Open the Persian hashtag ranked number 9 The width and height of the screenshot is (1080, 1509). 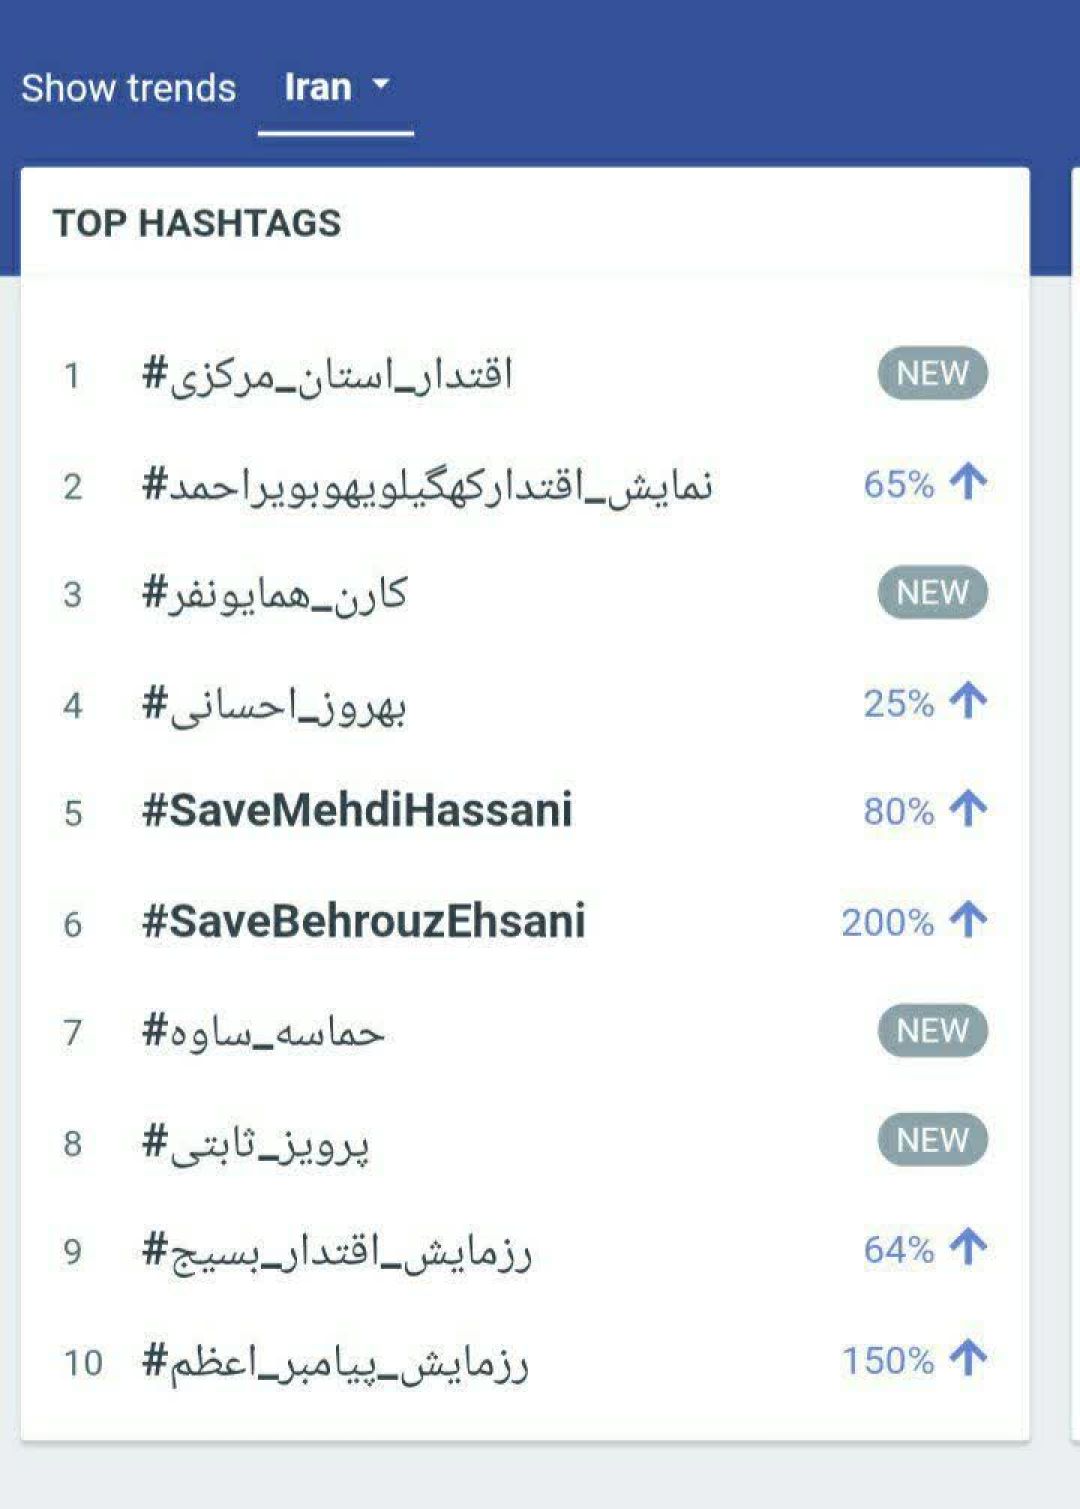point(337,1252)
